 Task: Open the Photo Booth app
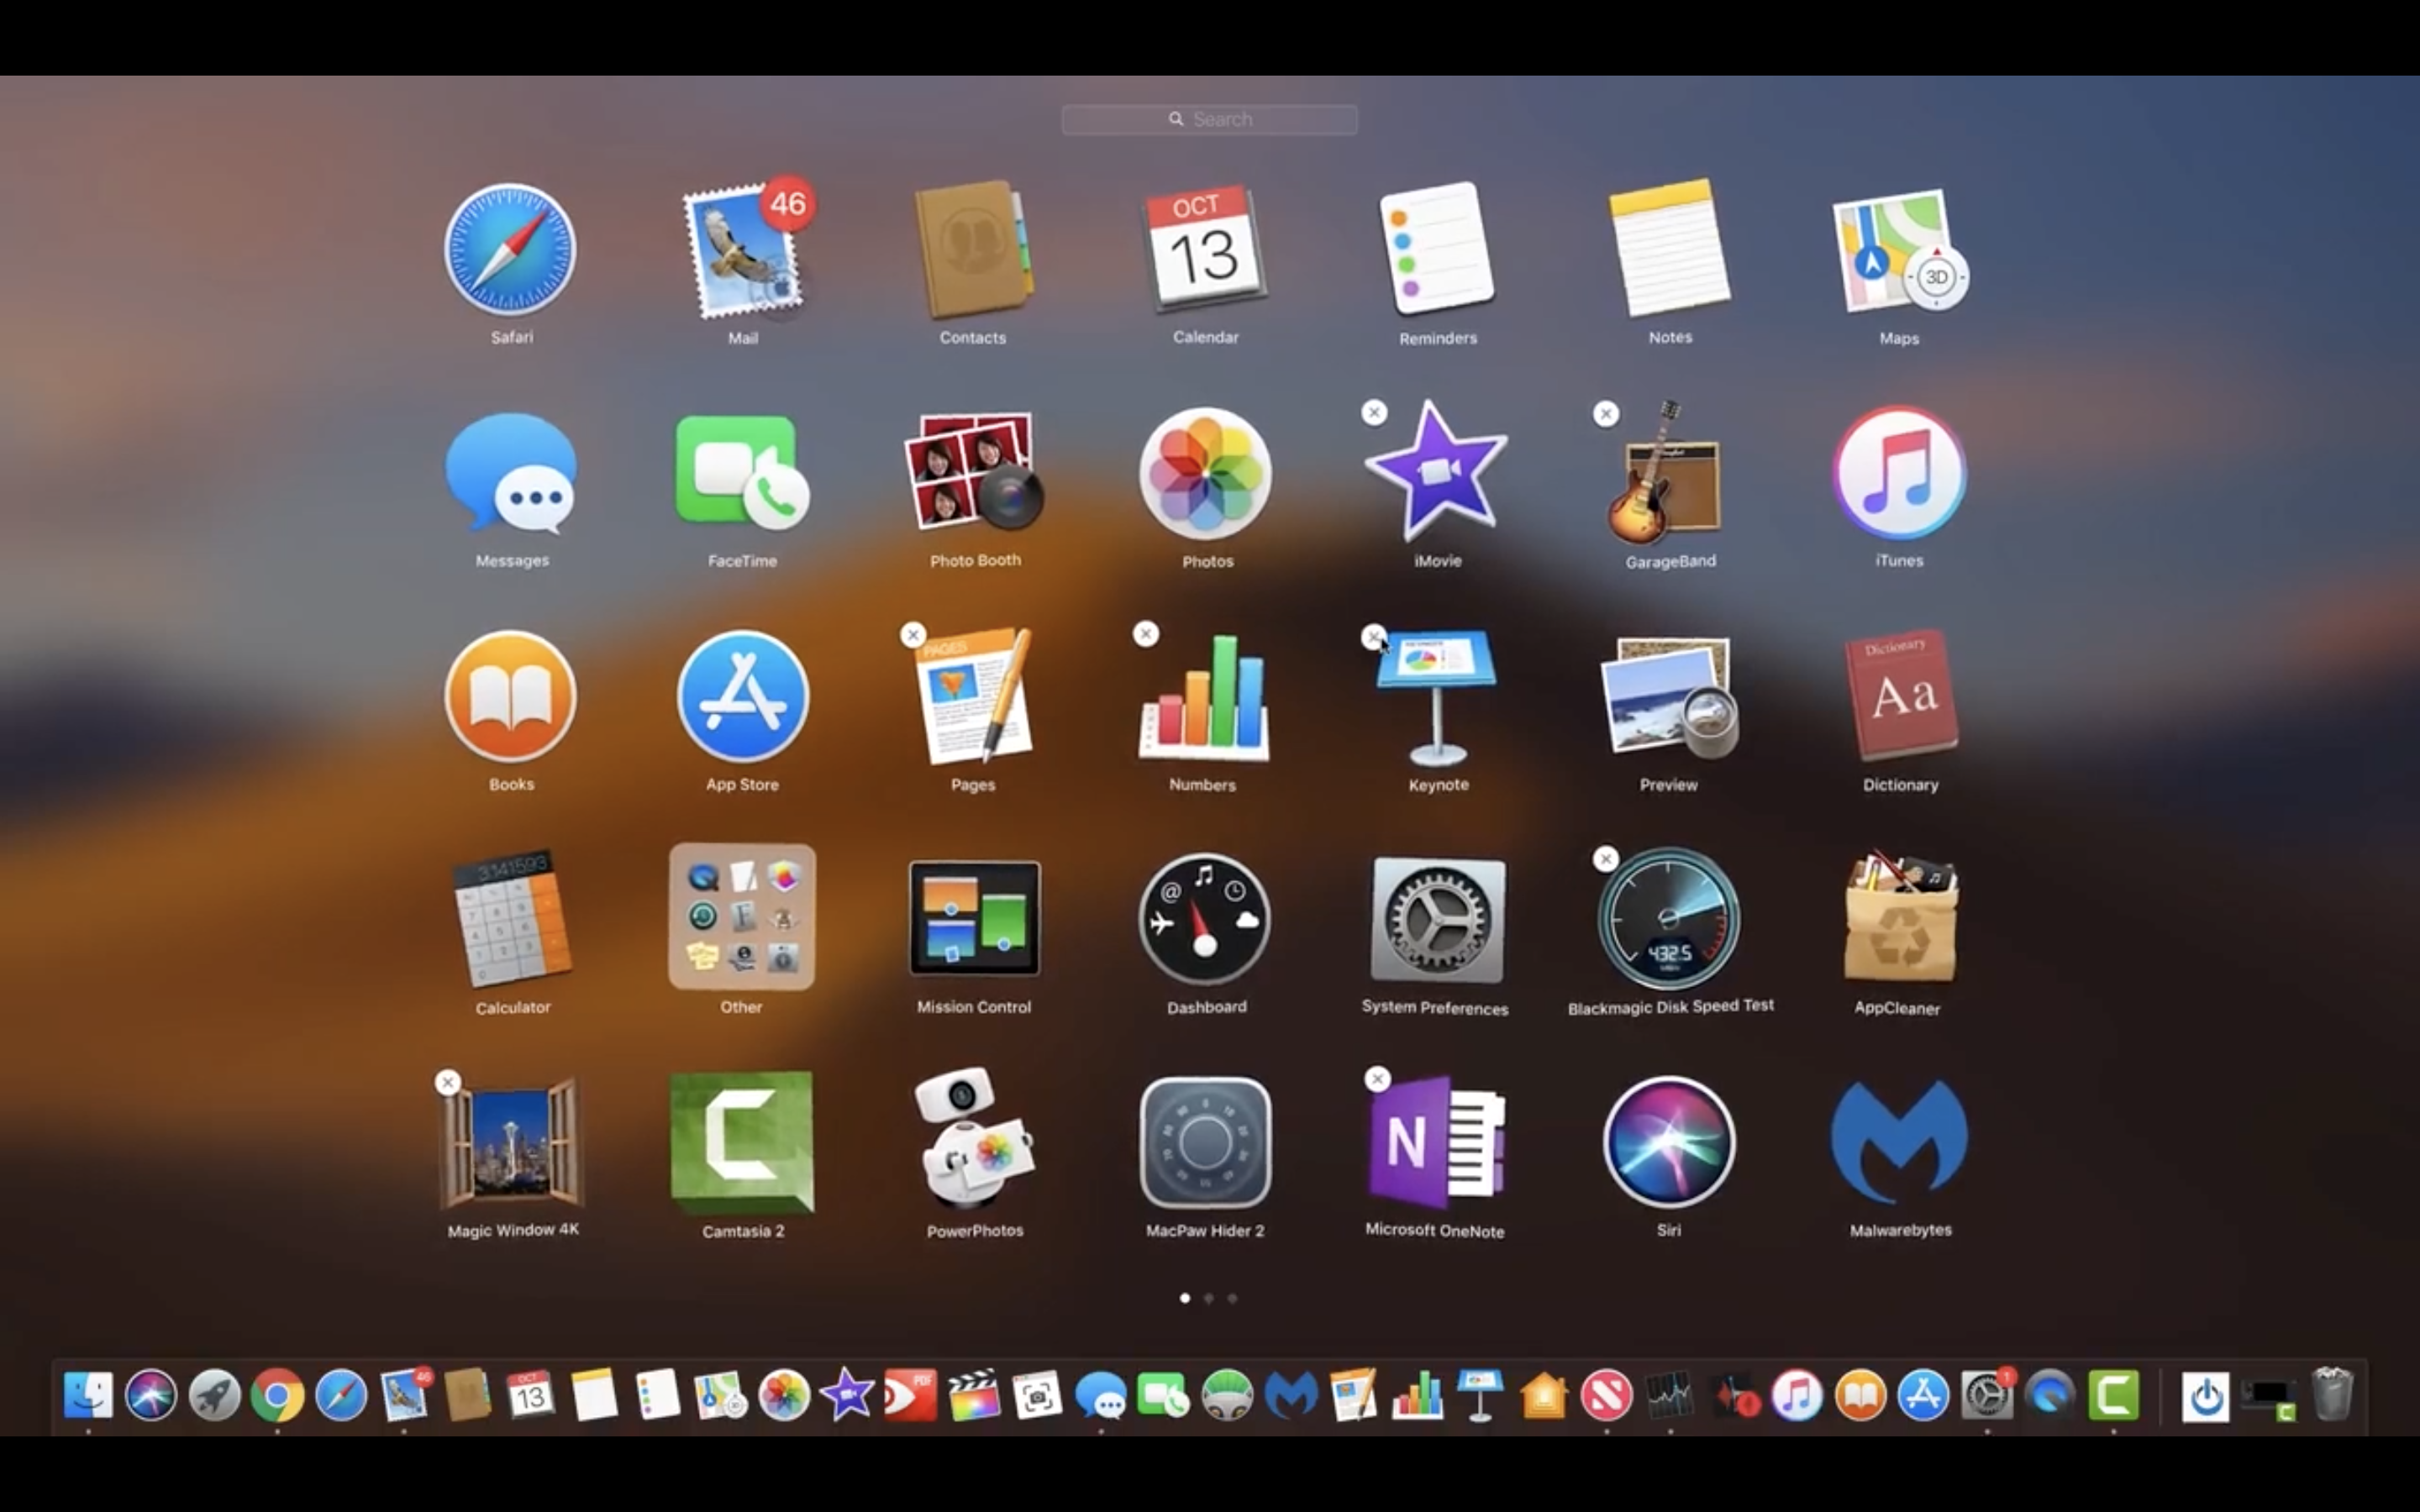tap(973, 472)
